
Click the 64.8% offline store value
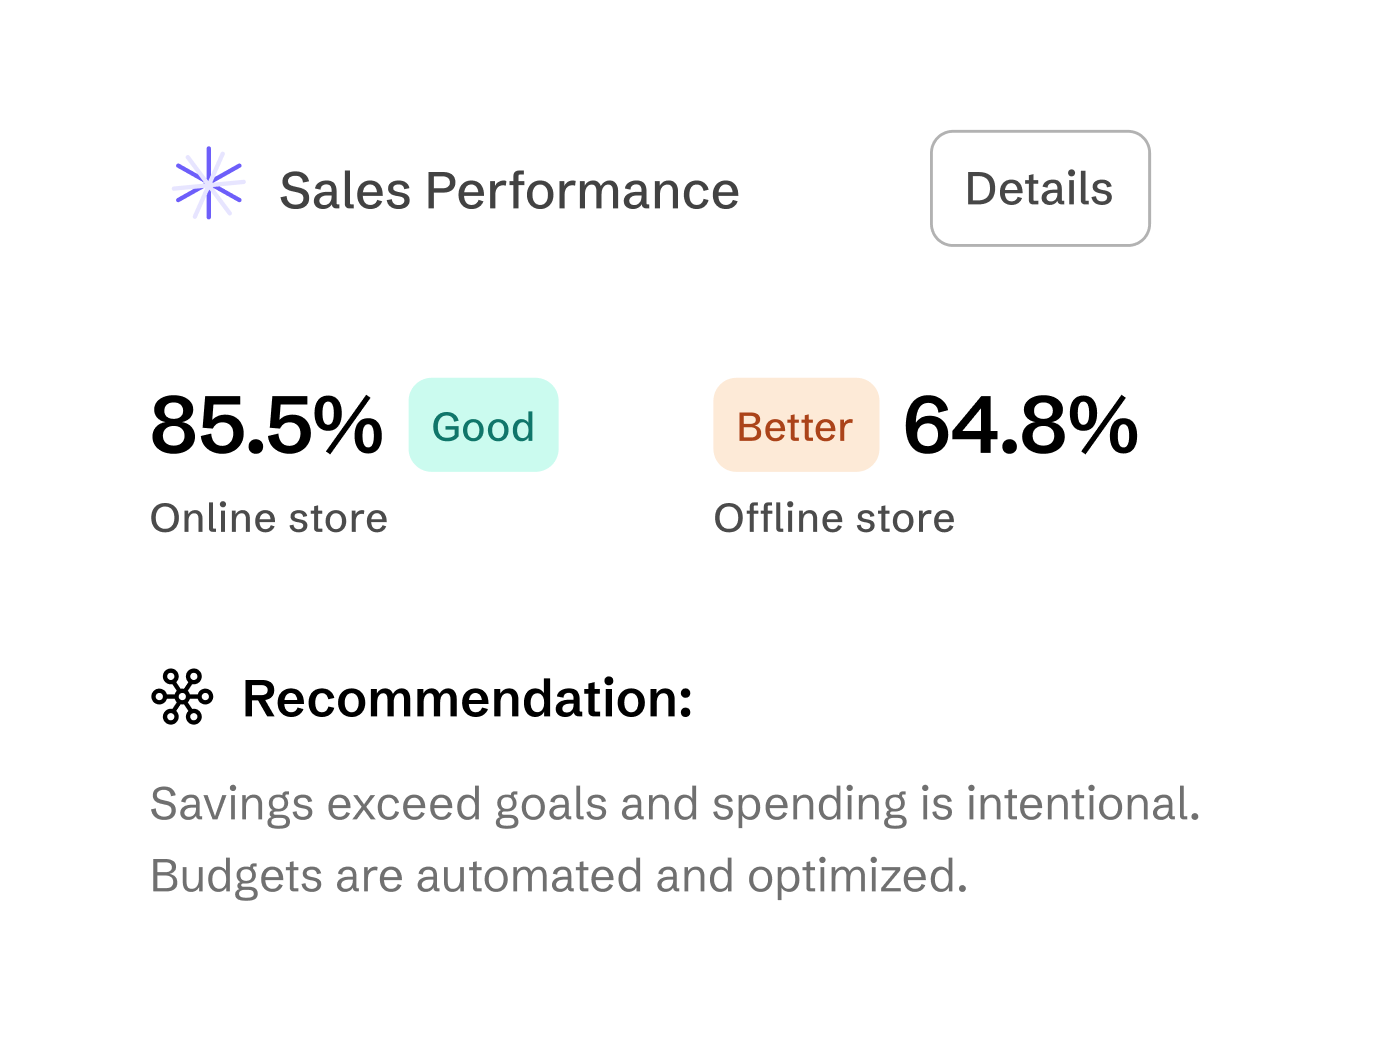1020,425
